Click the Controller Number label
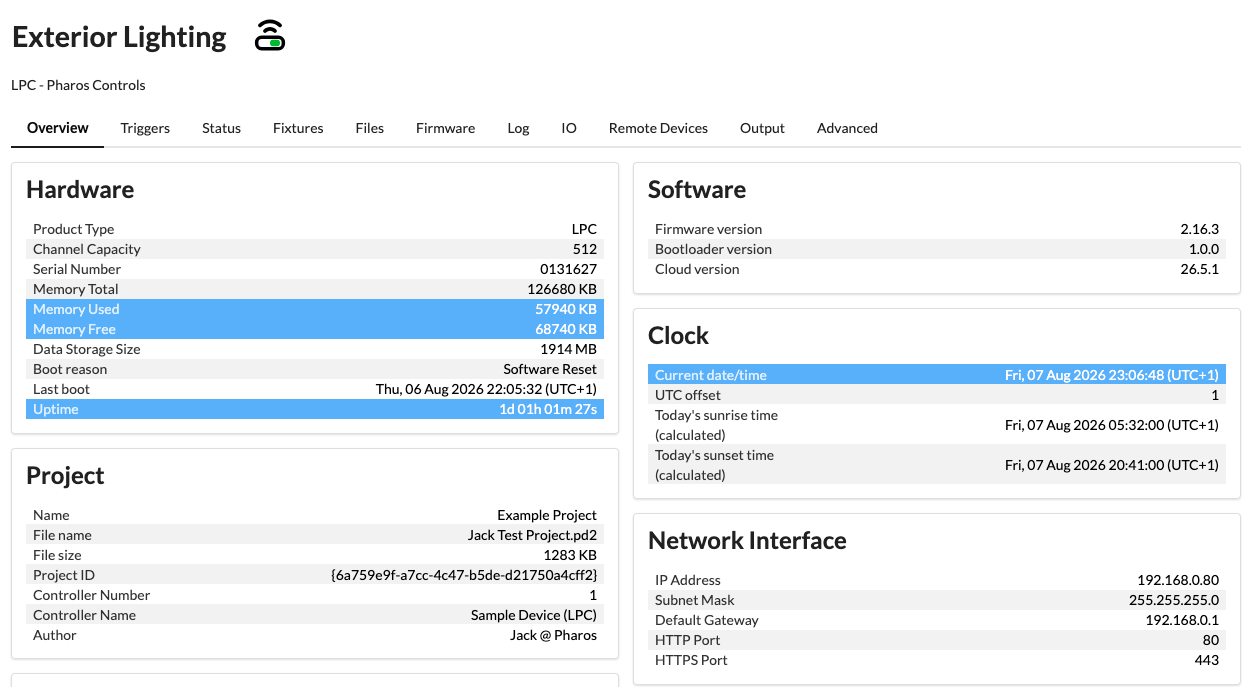This screenshot has width=1251, height=687. click(x=92, y=595)
